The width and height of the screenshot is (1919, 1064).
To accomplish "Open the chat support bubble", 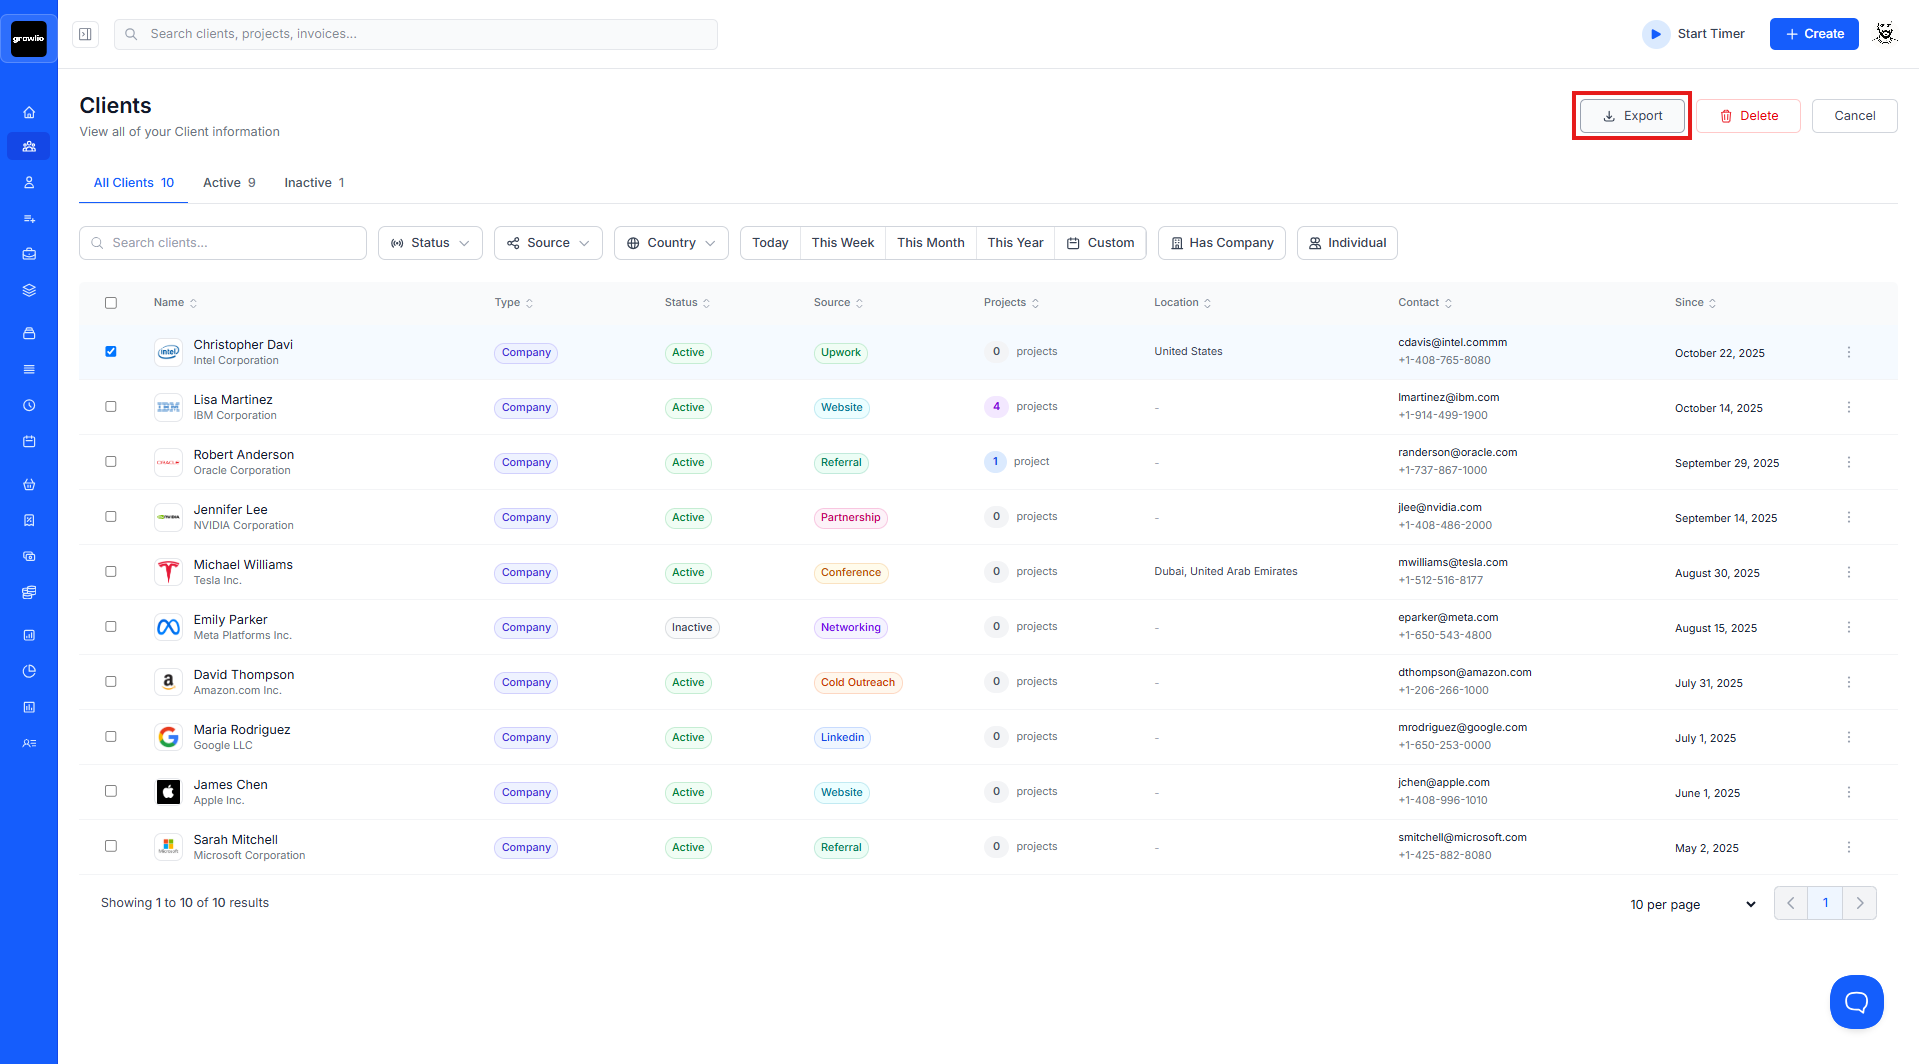I will point(1856,1001).
